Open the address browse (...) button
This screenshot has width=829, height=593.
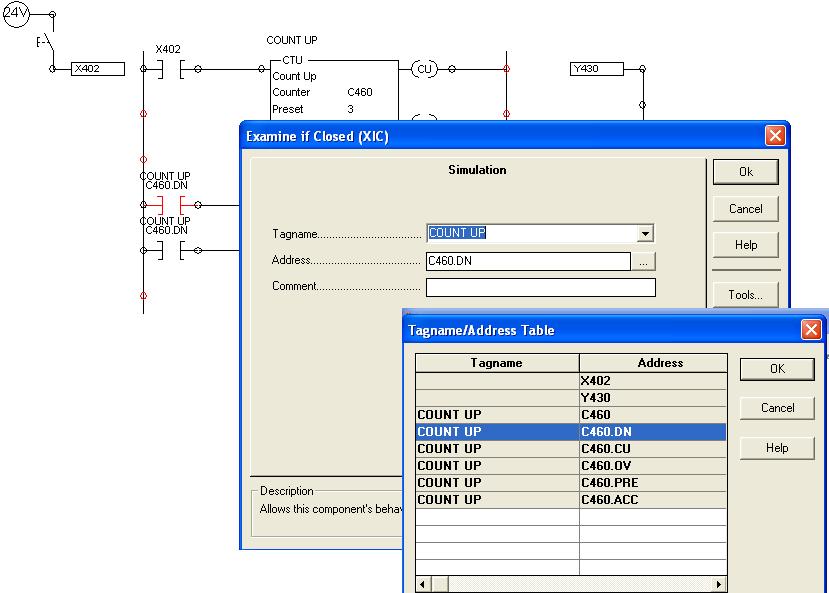(x=643, y=262)
